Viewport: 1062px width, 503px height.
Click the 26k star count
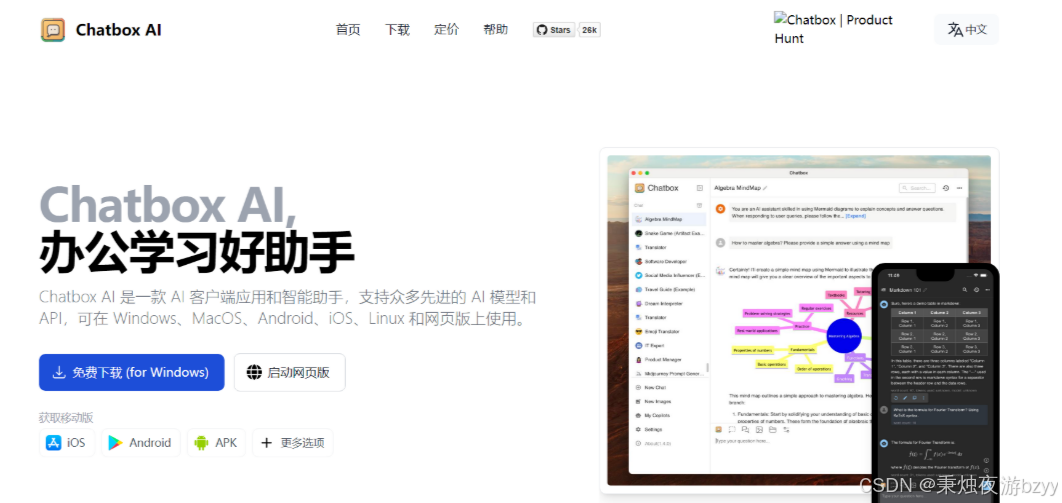point(589,30)
